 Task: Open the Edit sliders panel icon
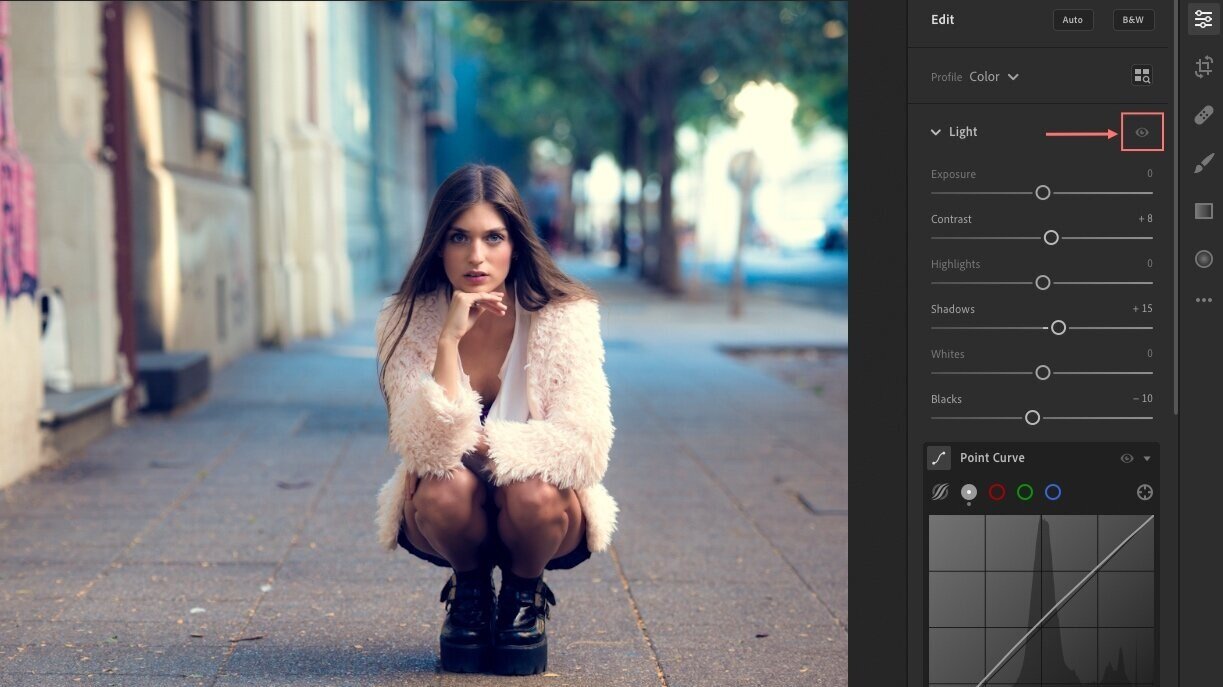point(1203,20)
